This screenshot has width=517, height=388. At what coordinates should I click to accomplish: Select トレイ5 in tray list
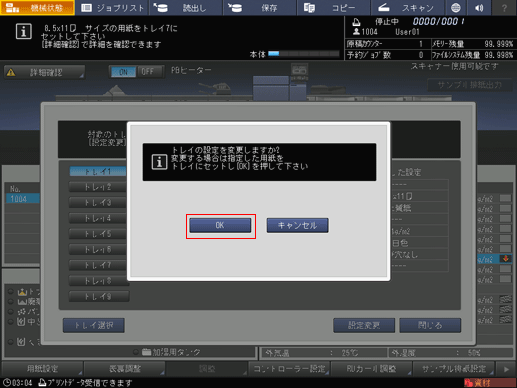pyautogui.click(x=98, y=234)
